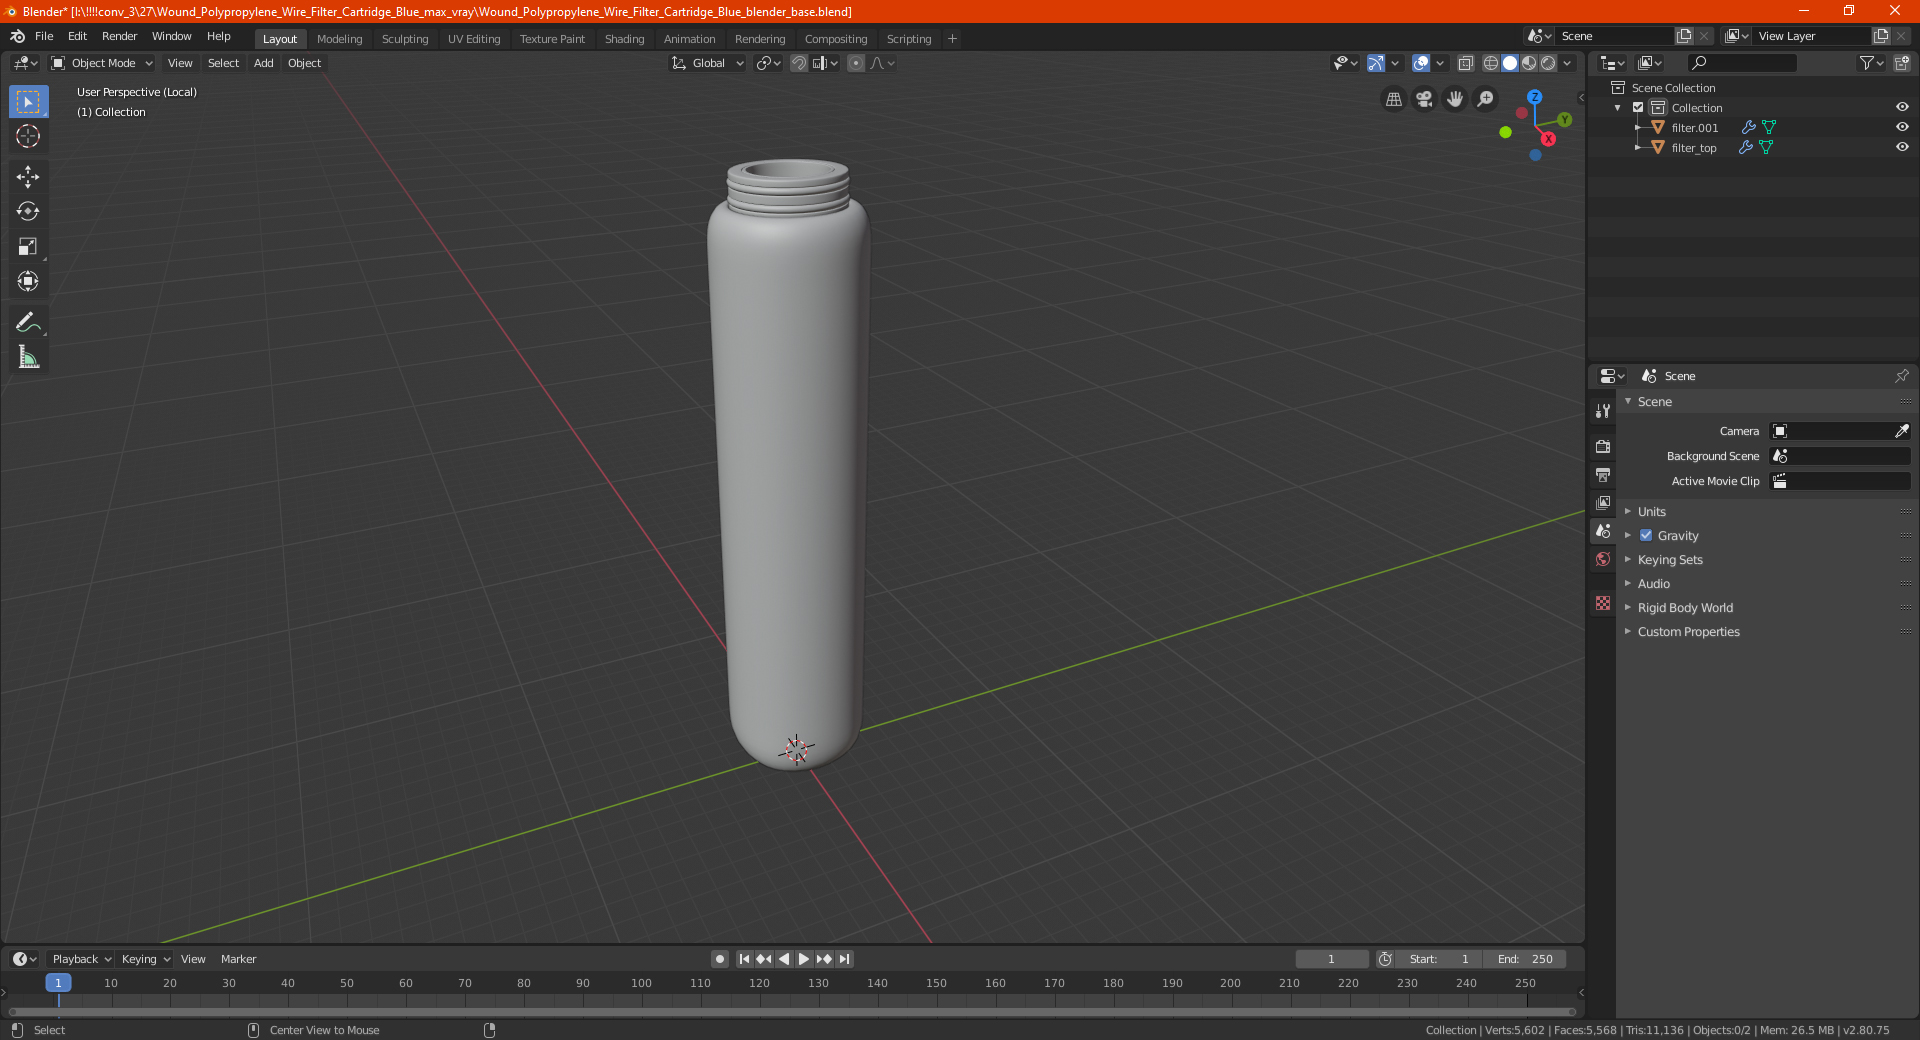Pick the Rotate tool

click(28, 211)
